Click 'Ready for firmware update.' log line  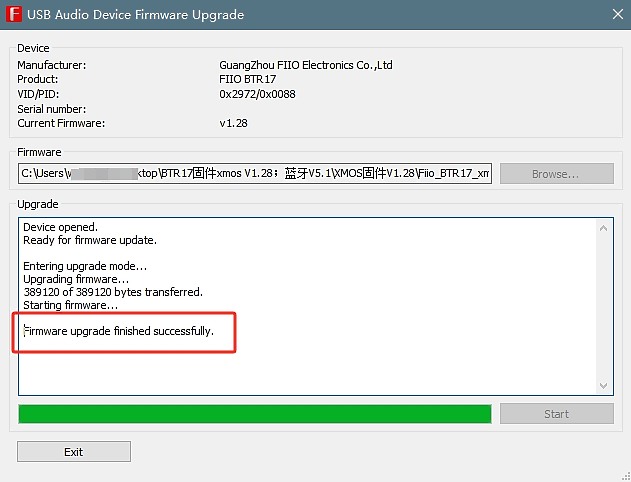(x=90, y=240)
